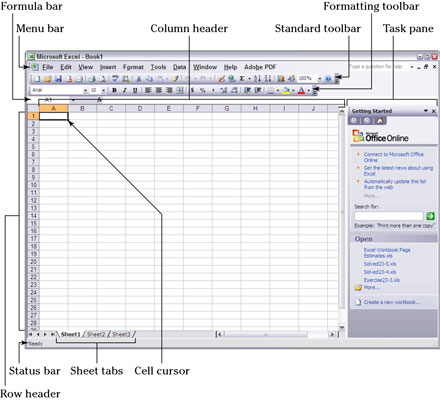Click the Currency Style dollar icon
This screenshot has height=400, width=440.
(x=192, y=90)
